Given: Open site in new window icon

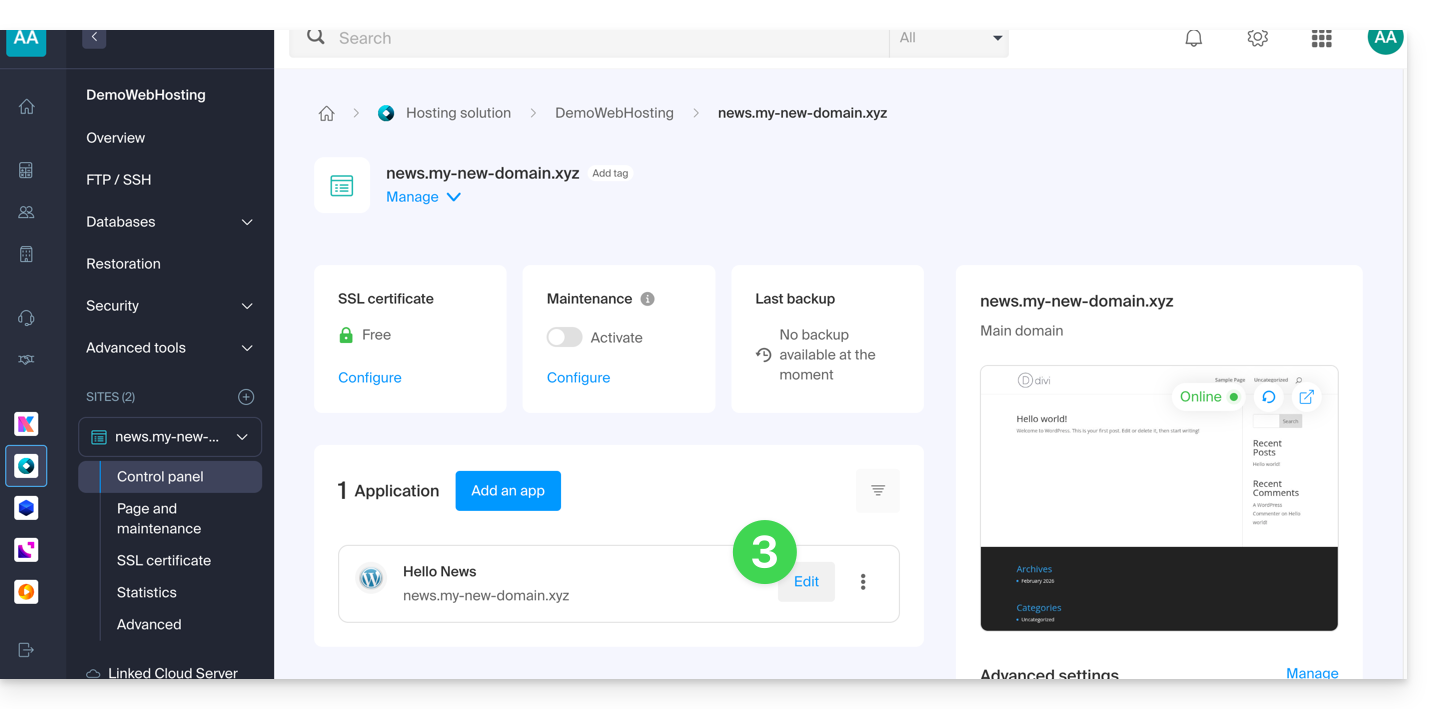Looking at the screenshot, I should (x=1306, y=397).
